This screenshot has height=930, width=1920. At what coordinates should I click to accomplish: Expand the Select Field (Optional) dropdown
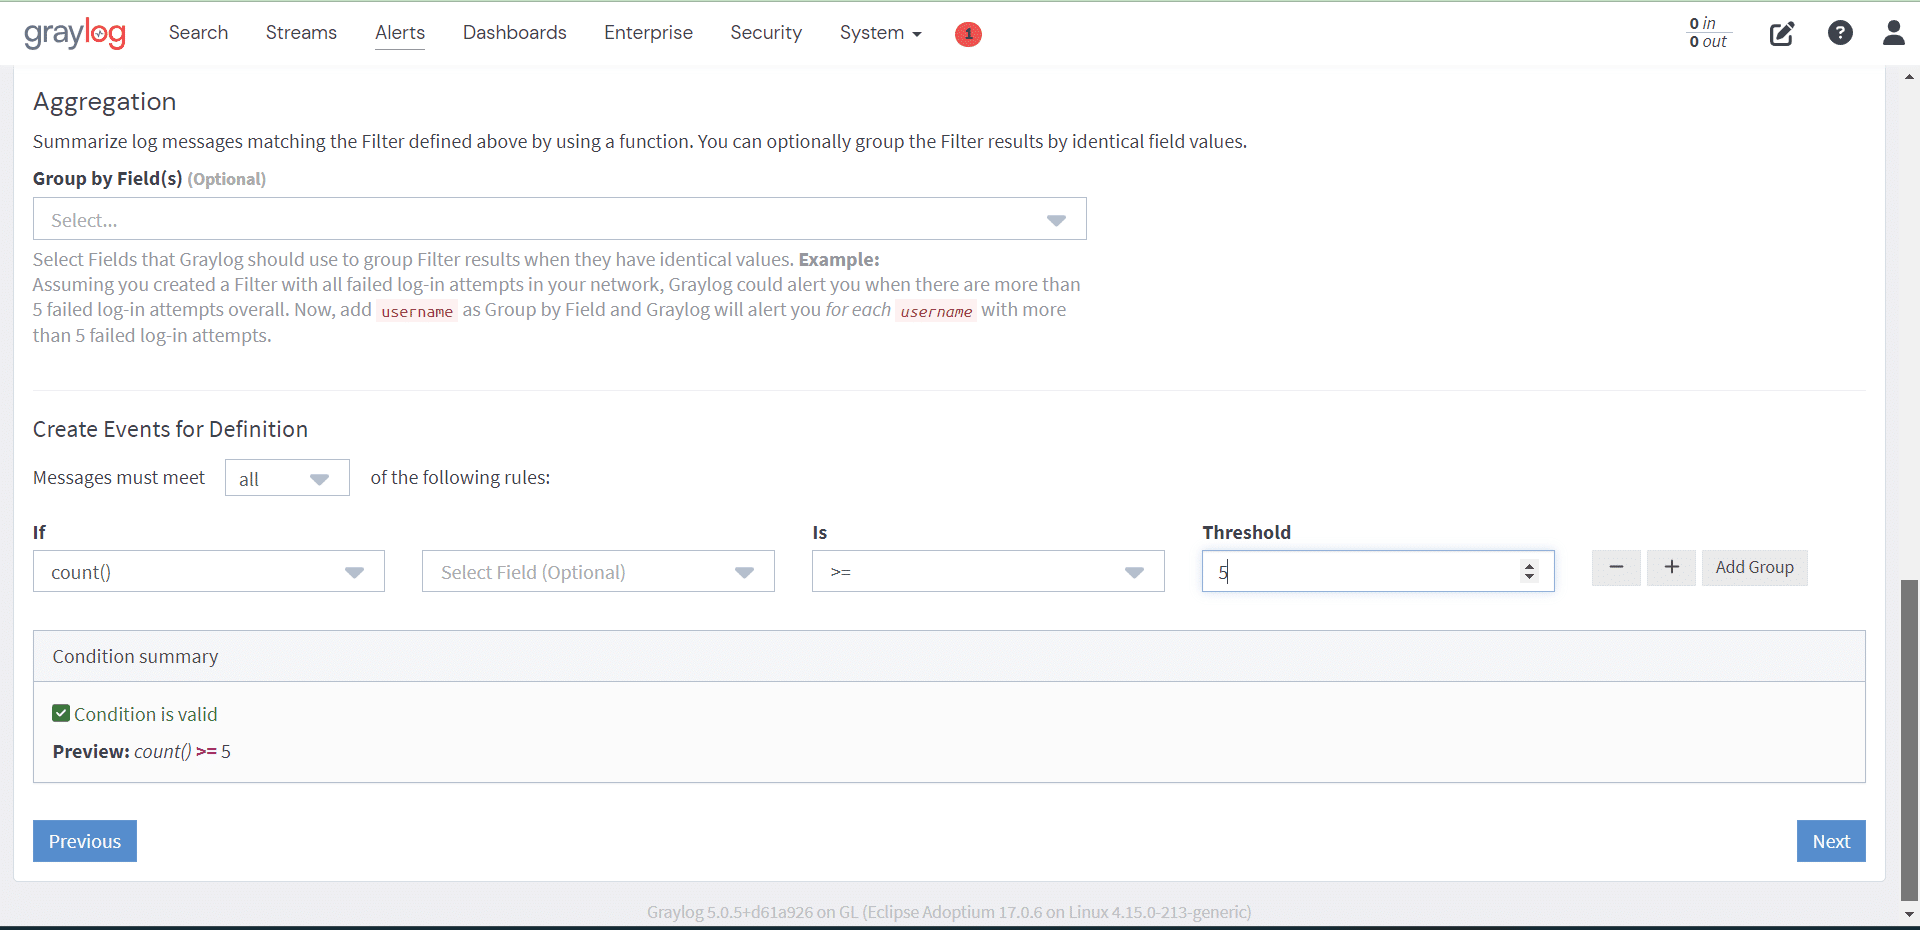597,571
